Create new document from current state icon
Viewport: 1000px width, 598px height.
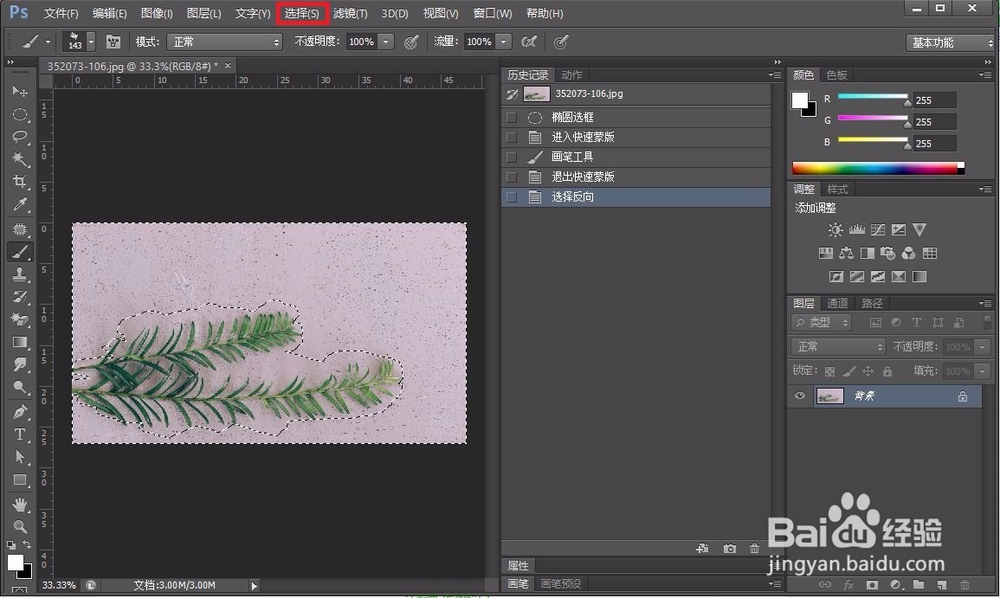tap(702, 548)
